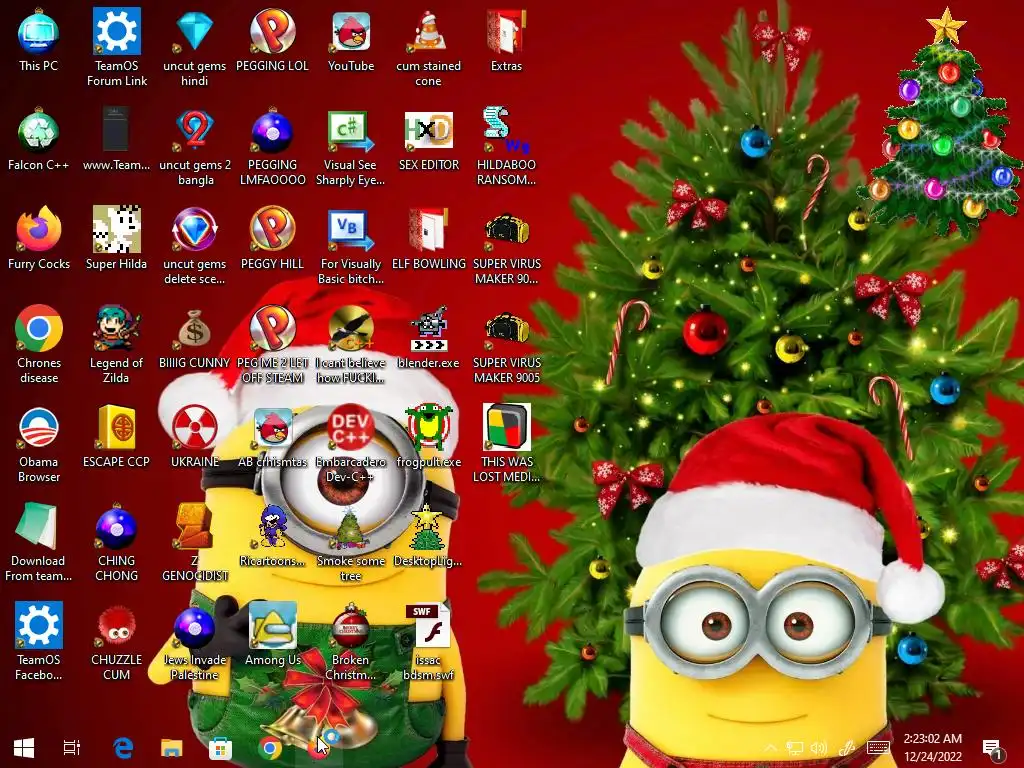Open Task View on the taskbar
1024x768 pixels.
(72, 748)
